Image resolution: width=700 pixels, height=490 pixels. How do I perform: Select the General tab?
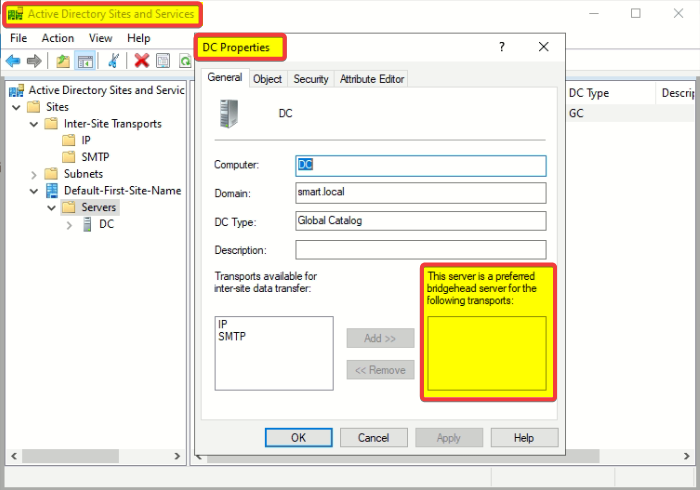click(x=225, y=77)
